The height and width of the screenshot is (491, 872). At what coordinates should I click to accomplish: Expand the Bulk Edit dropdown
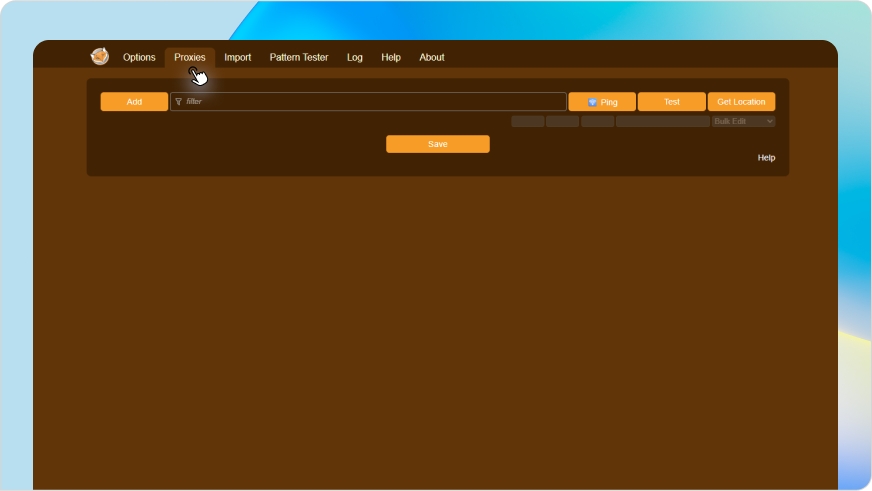(x=743, y=121)
